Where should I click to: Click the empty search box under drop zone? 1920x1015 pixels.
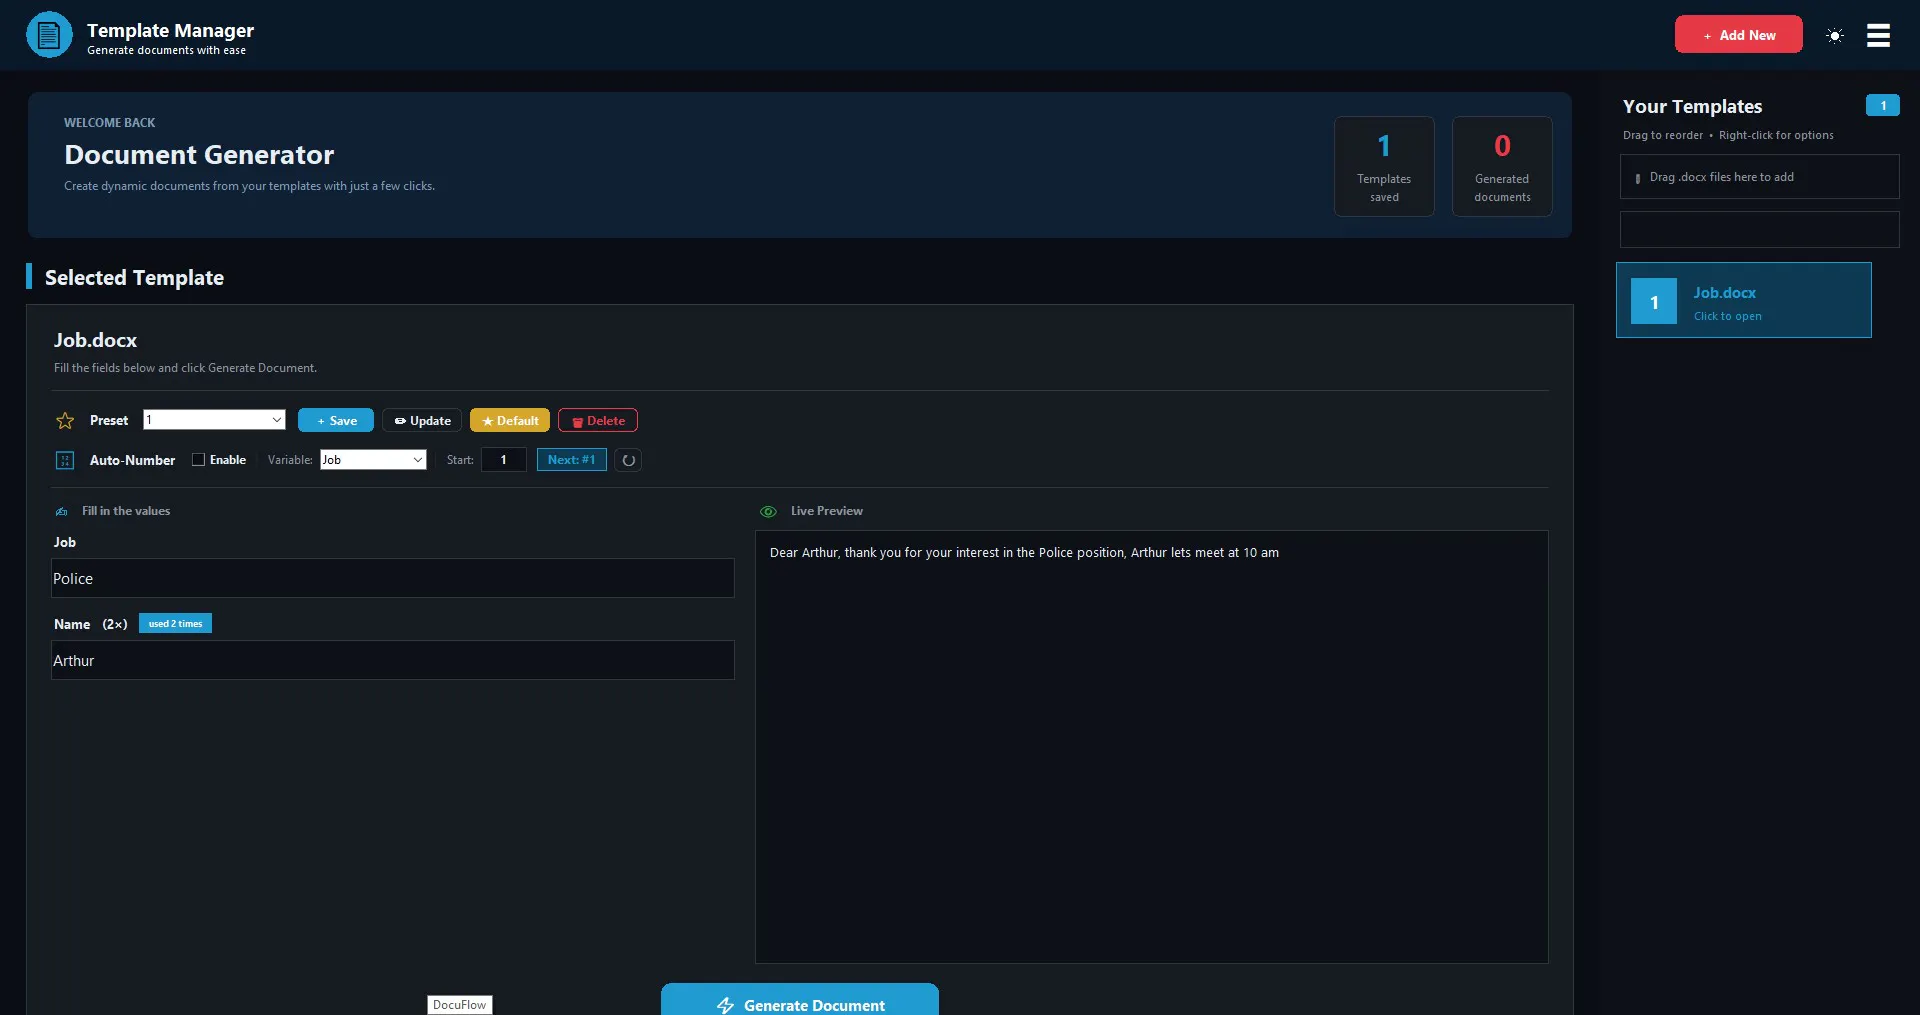pos(1759,229)
